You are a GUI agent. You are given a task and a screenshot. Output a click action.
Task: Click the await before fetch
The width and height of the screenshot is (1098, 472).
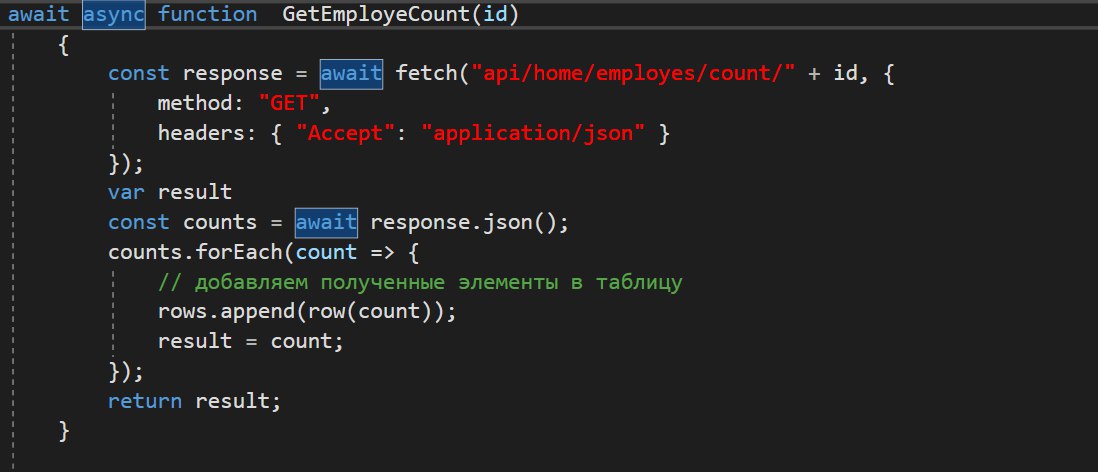[x=351, y=74]
